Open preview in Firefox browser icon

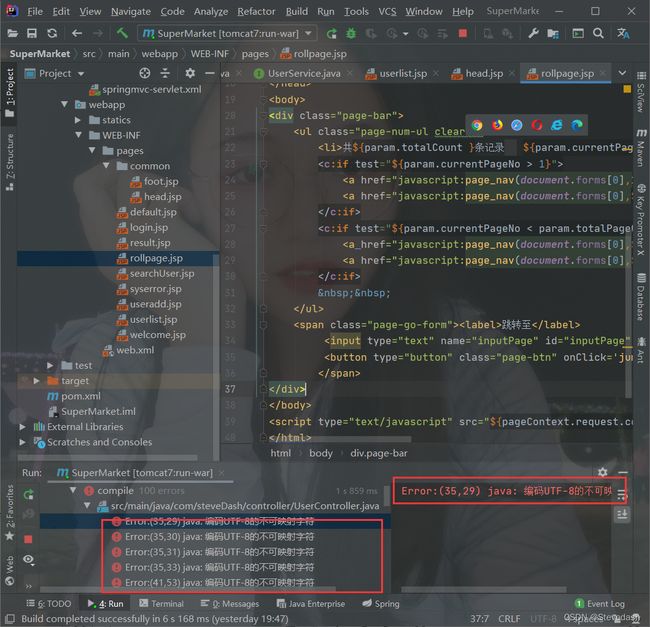497,125
